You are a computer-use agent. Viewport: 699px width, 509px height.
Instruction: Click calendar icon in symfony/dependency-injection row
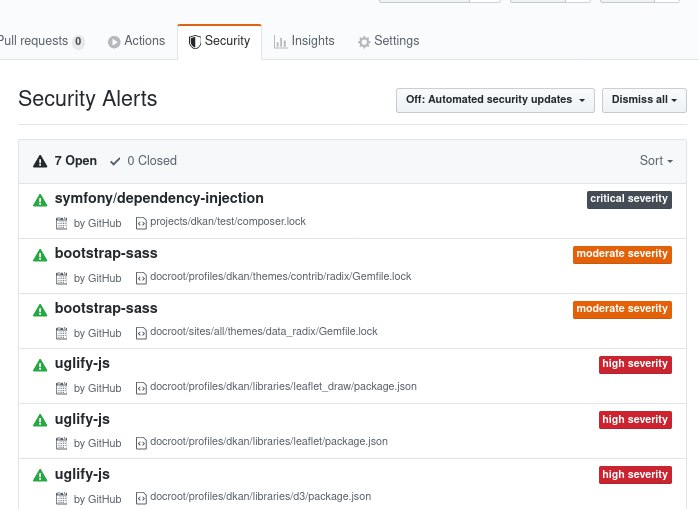[62, 223]
